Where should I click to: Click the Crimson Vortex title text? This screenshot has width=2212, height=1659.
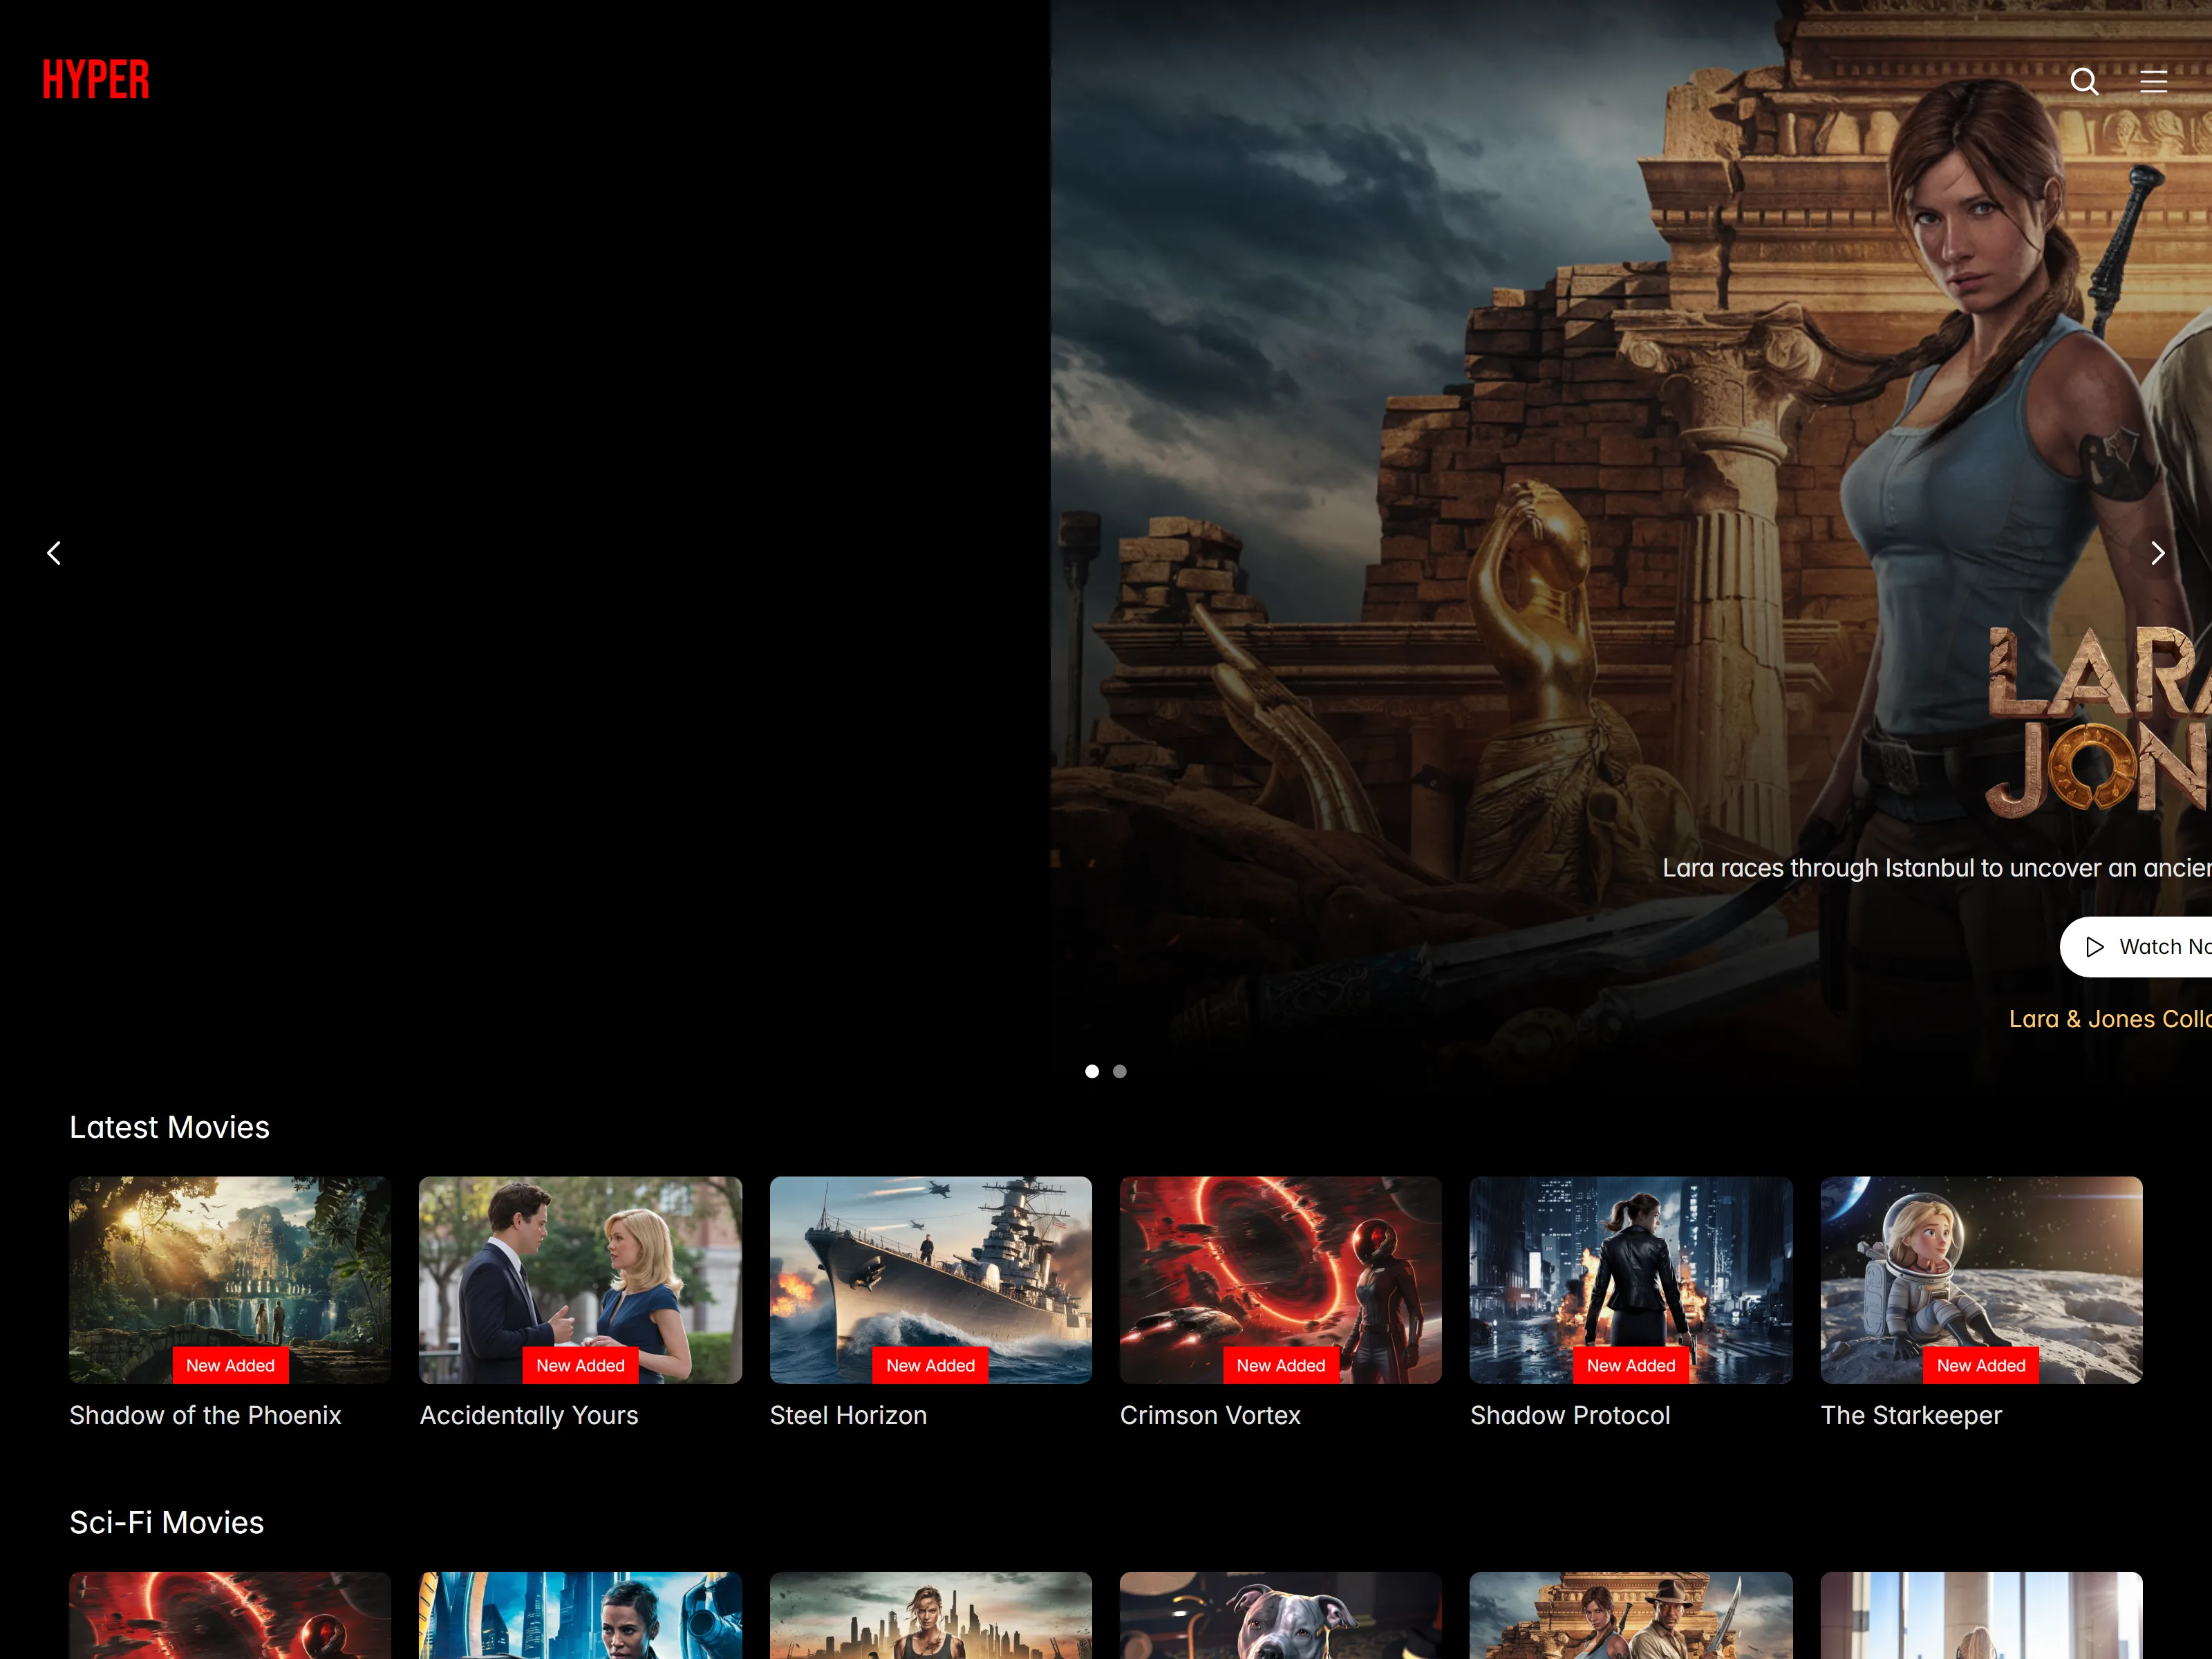tap(1210, 1415)
